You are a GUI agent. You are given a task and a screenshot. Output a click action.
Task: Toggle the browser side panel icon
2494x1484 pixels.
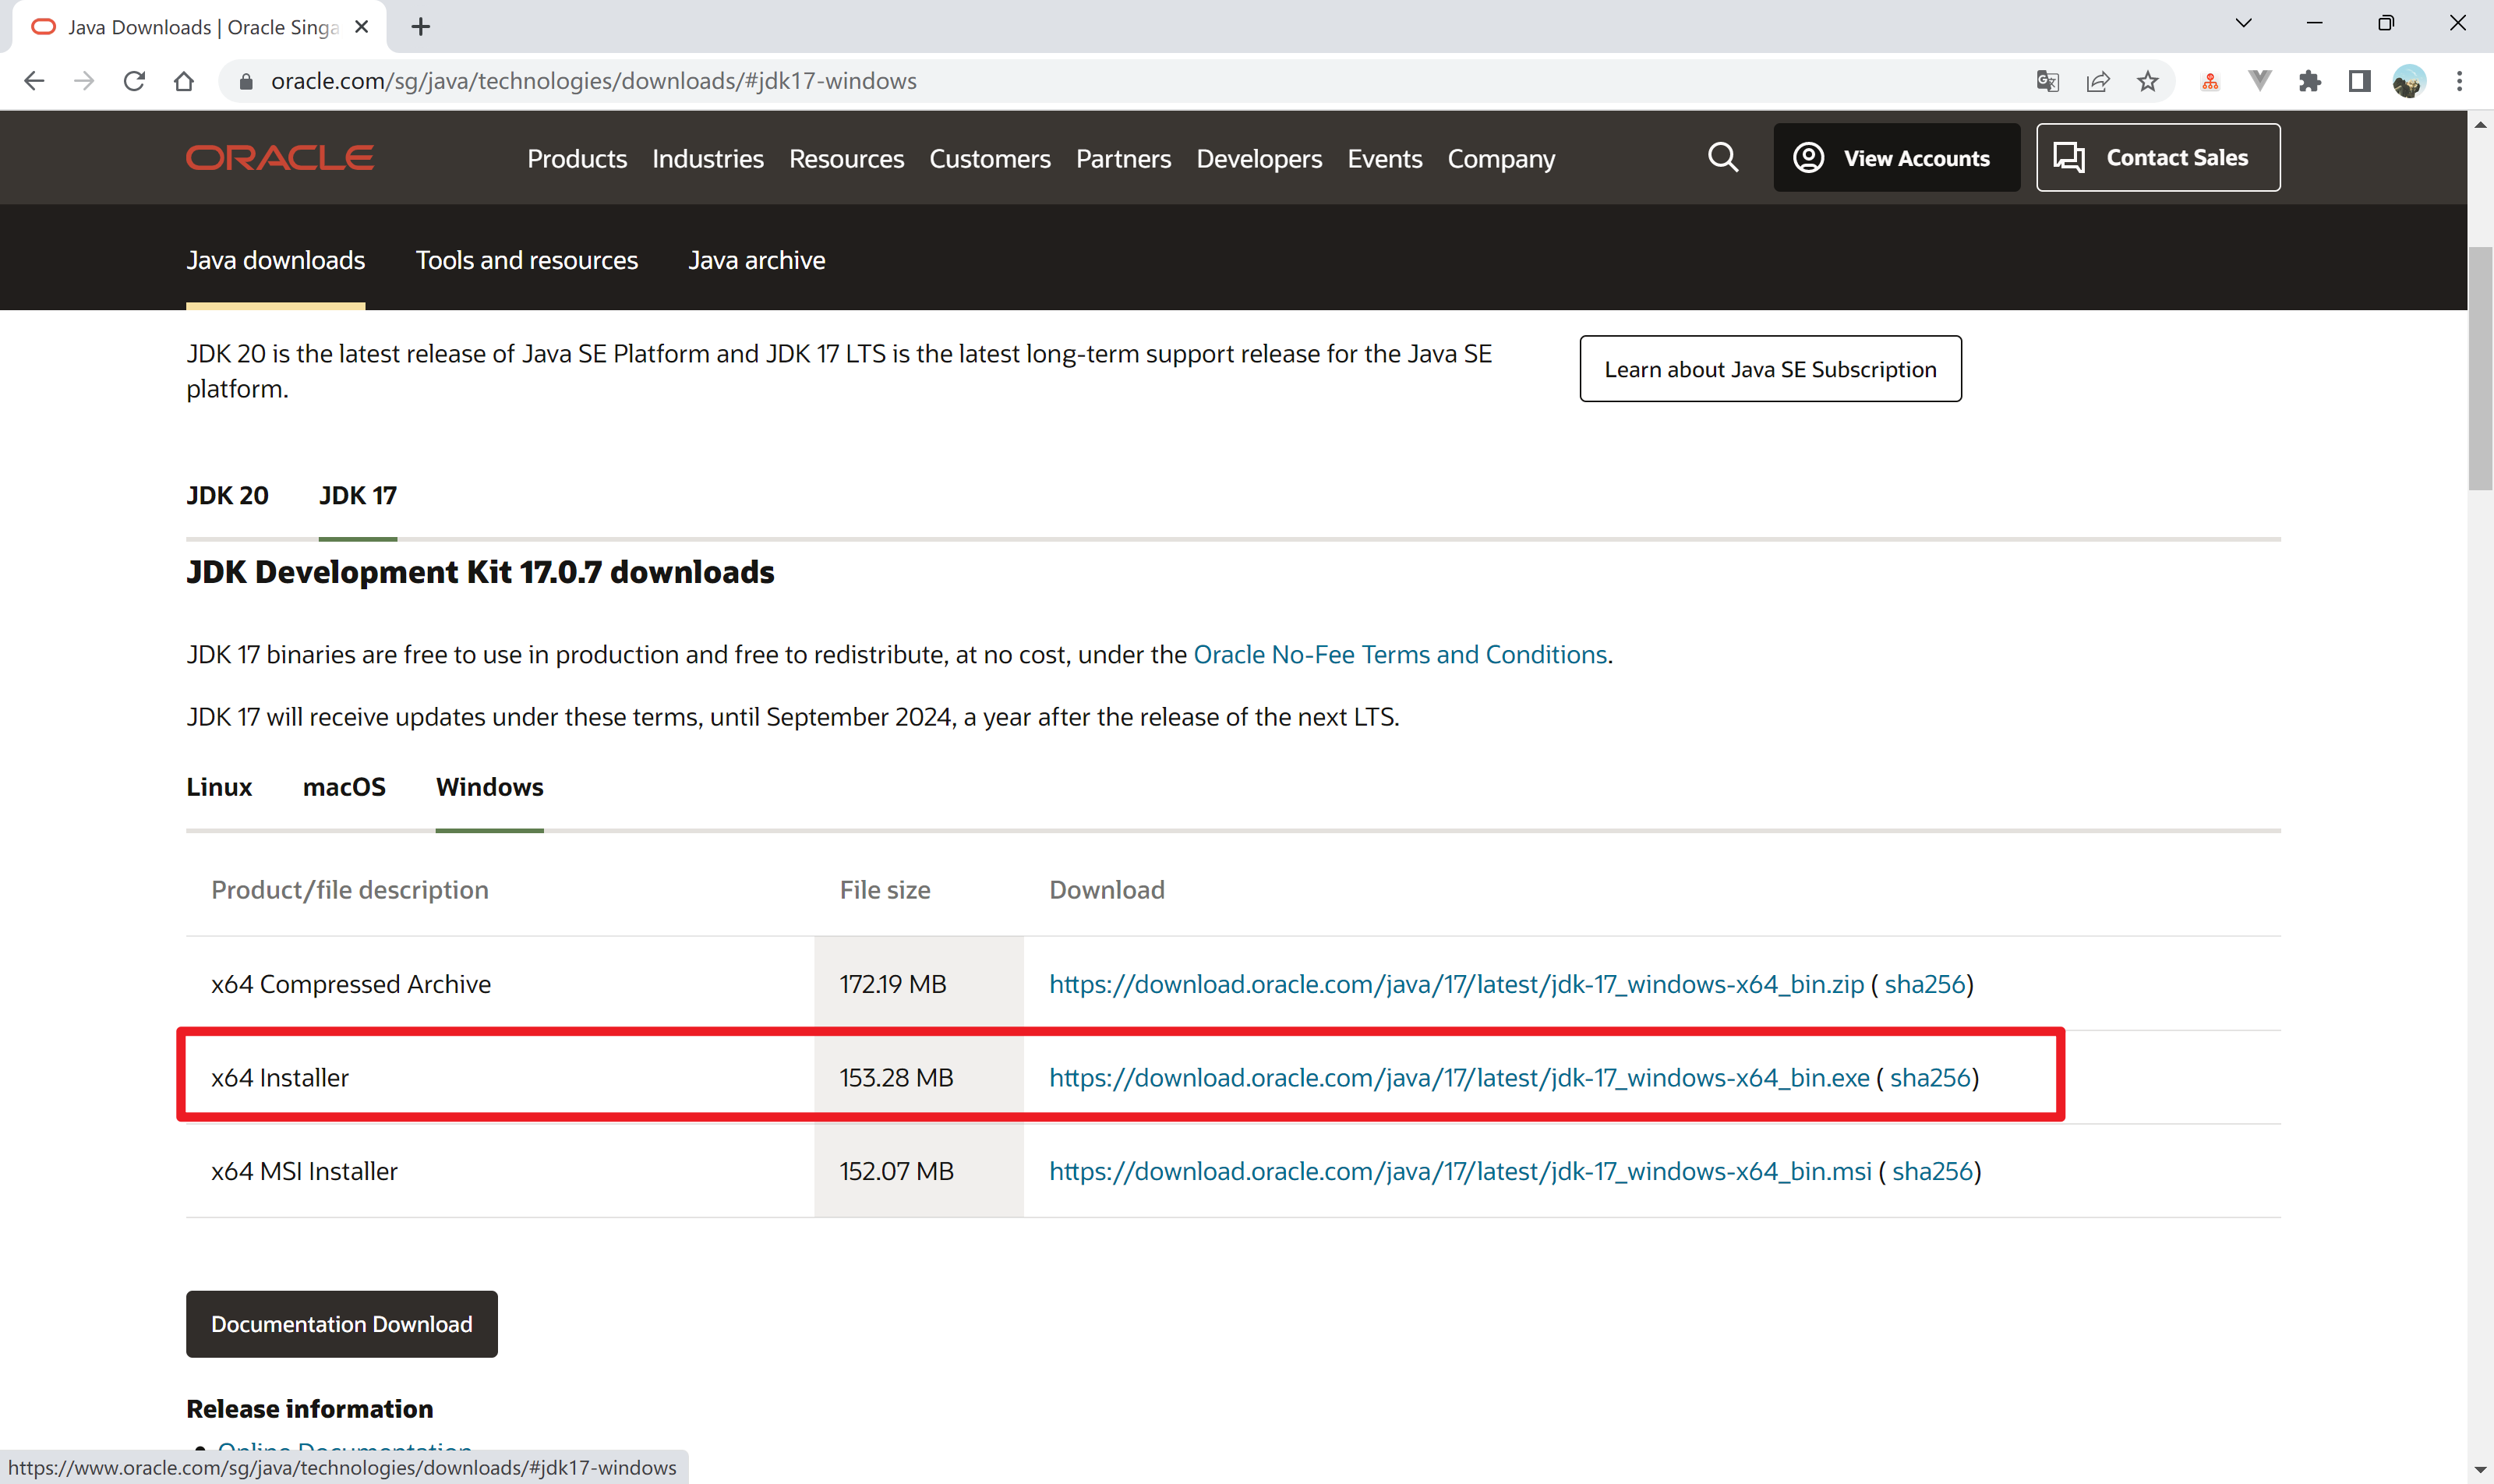(x=2360, y=81)
